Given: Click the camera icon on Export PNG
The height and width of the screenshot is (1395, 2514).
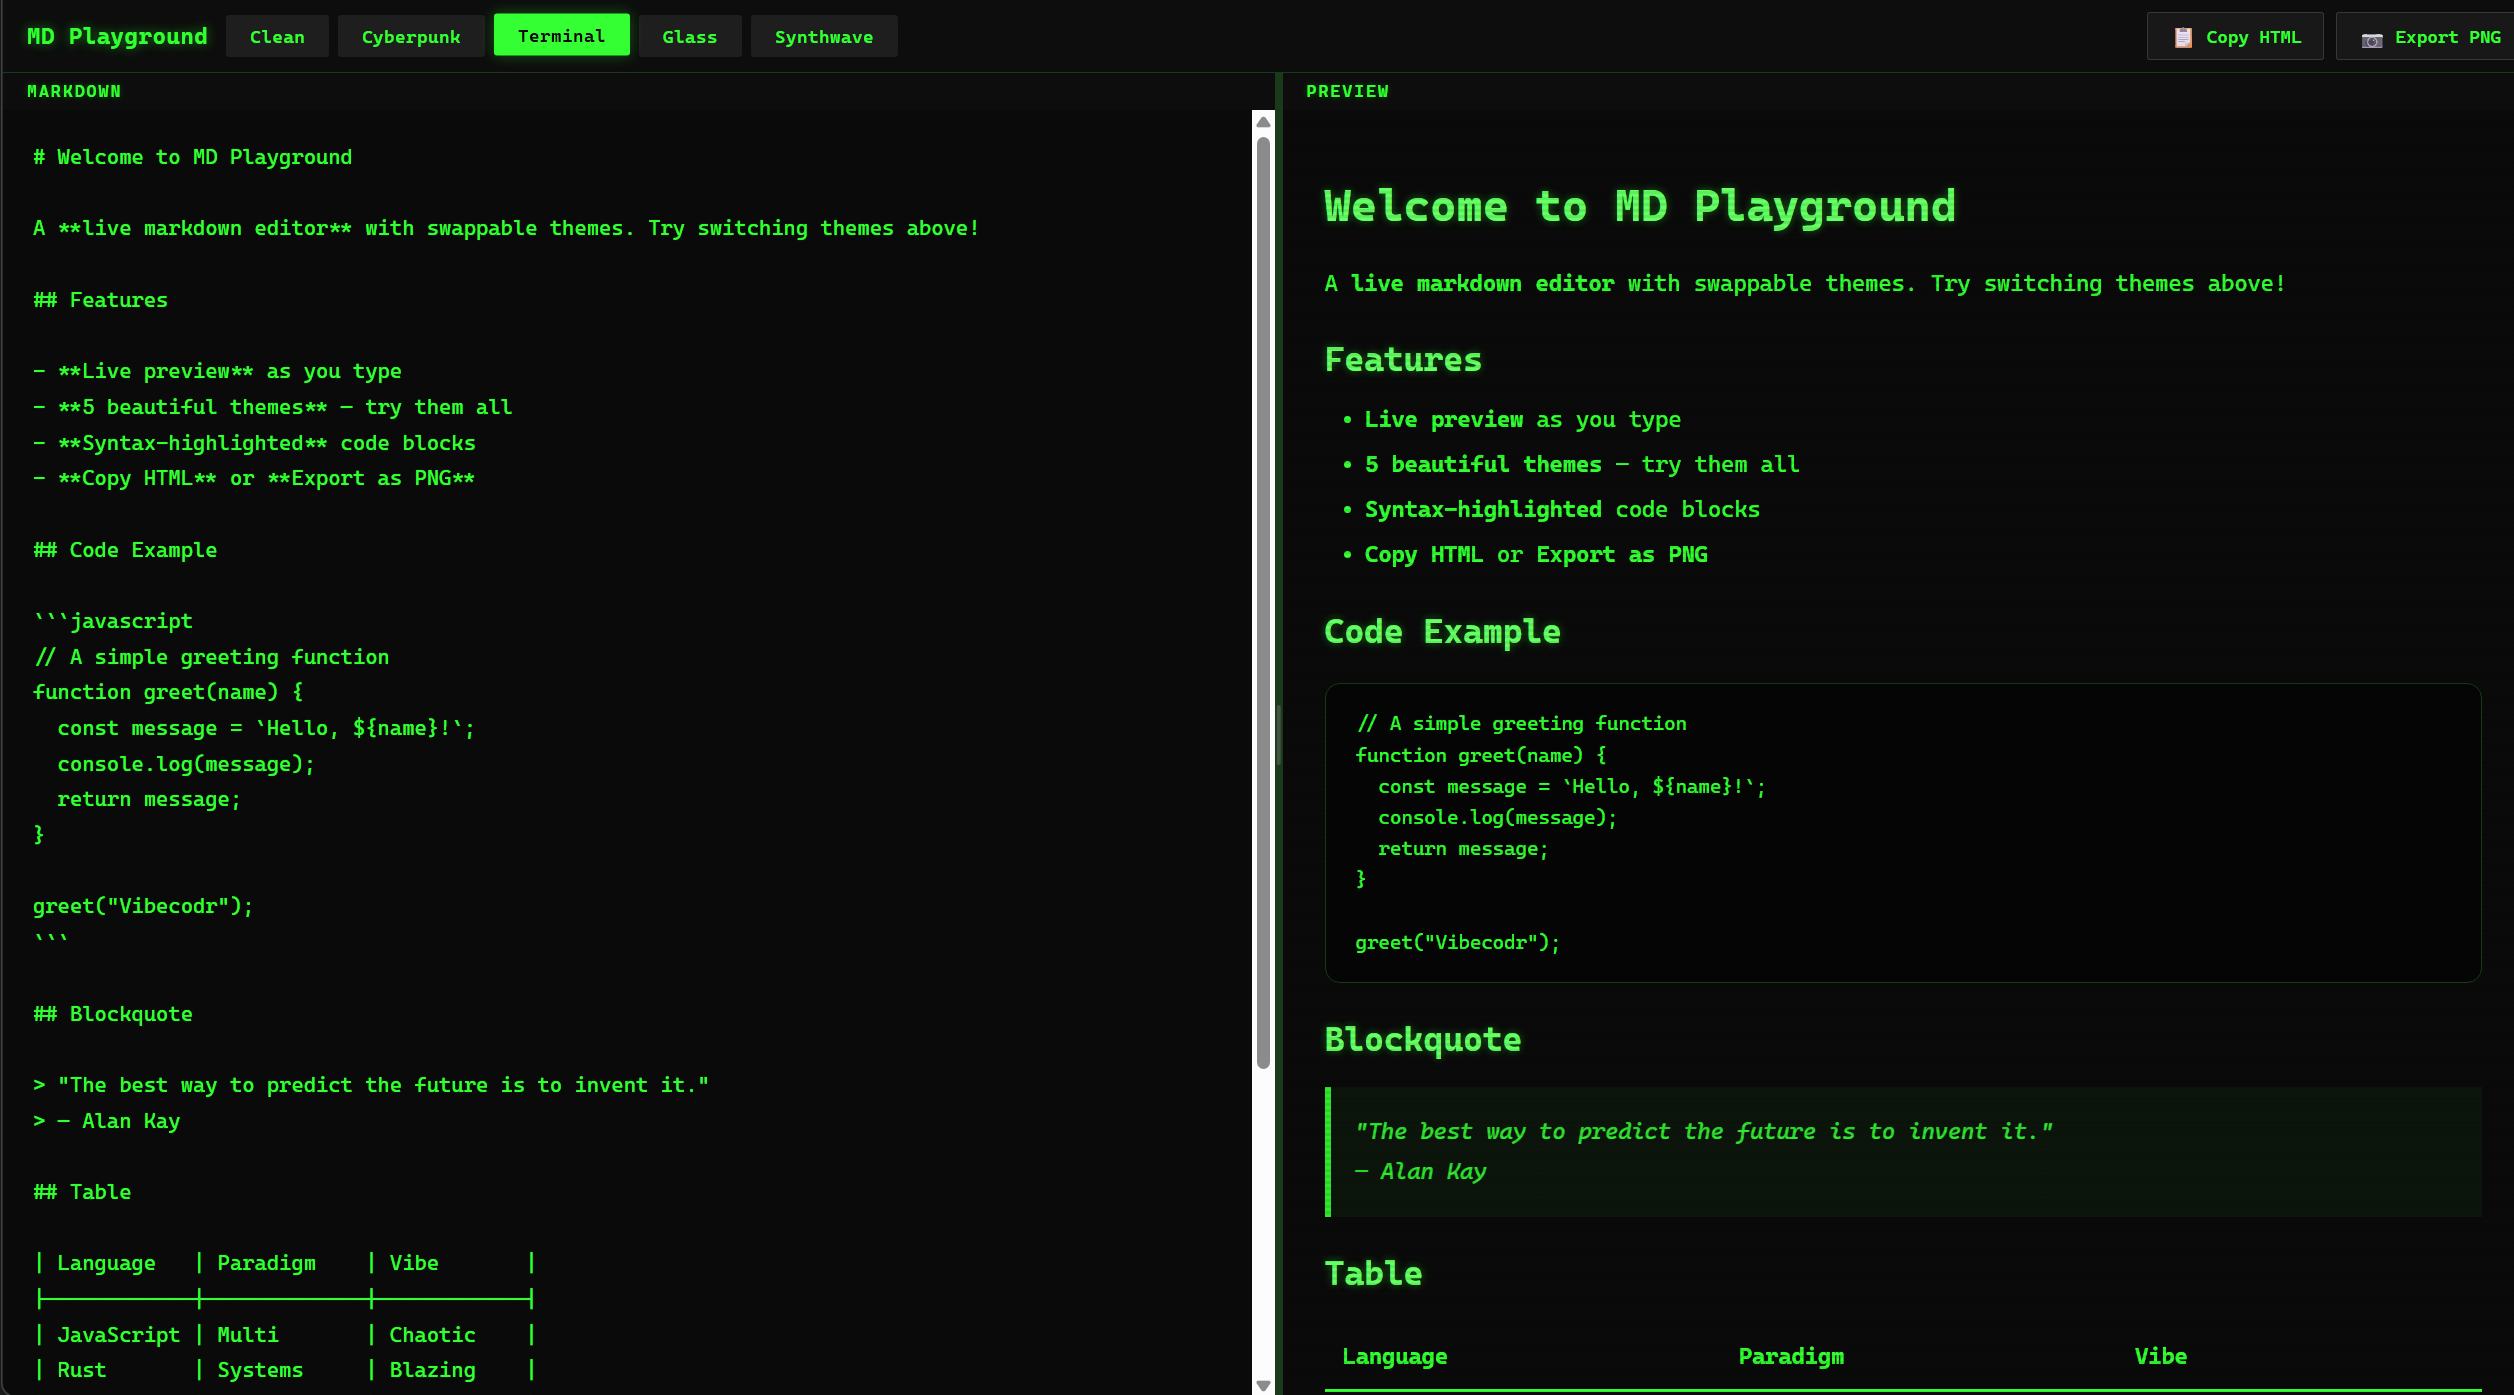Looking at the screenshot, I should click(x=2371, y=39).
